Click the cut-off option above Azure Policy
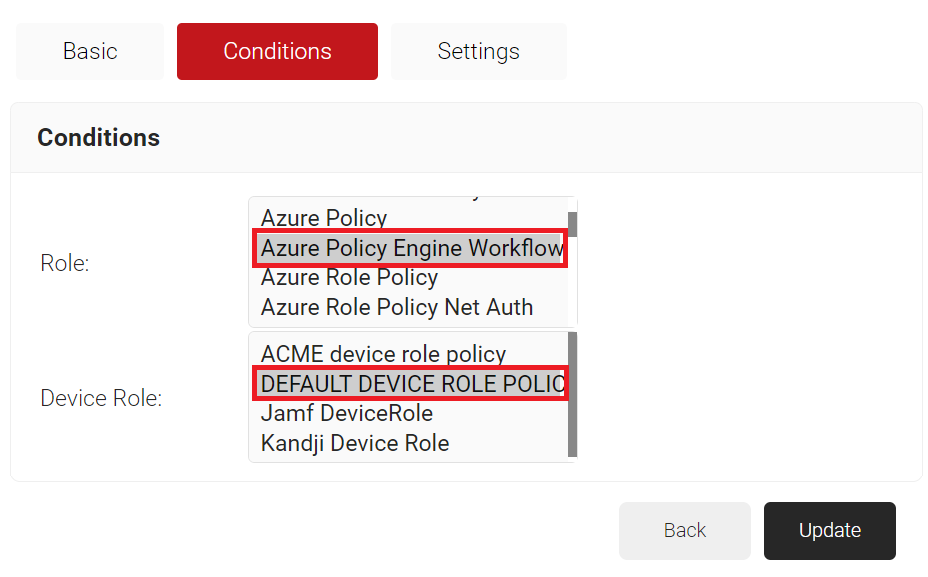The image size is (928, 577). point(410,199)
